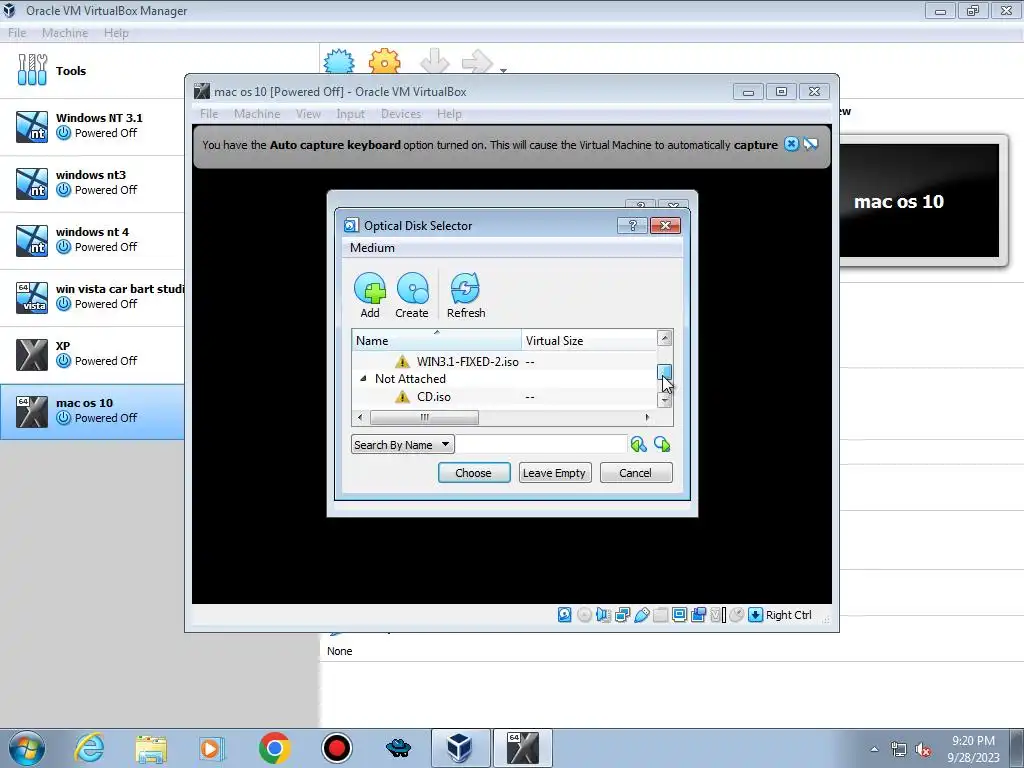Open the Manager window's Machine menu
The width and height of the screenshot is (1024, 768).
click(65, 33)
